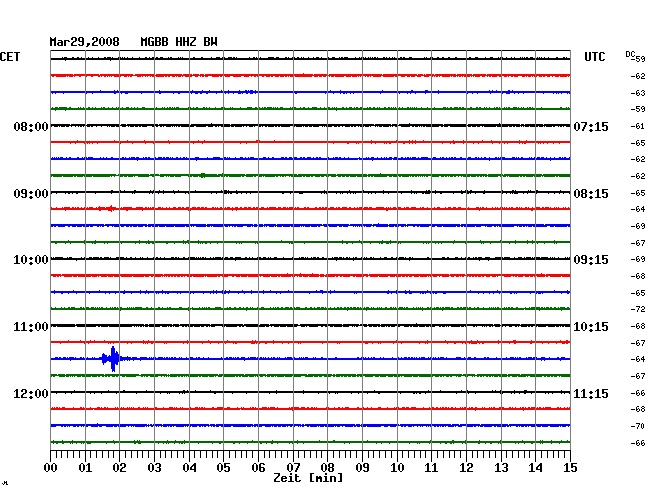Click the 09:00 CET time label

(x=31, y=194)
